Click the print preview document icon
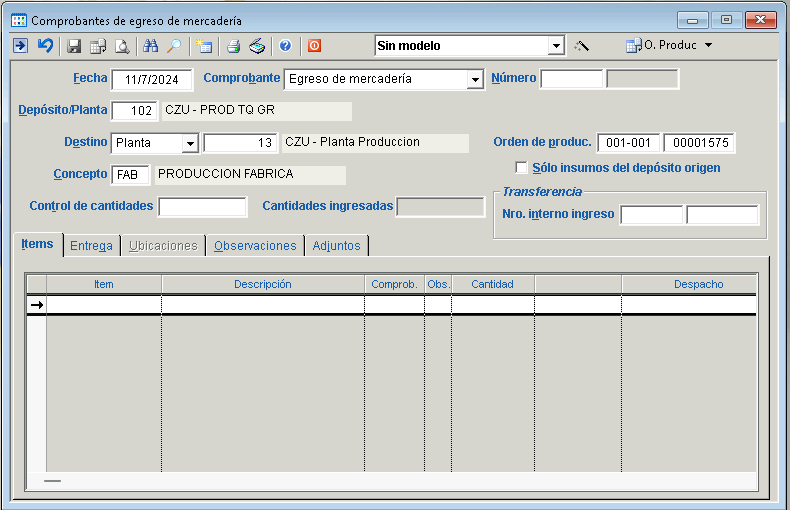 click(122, 46)
